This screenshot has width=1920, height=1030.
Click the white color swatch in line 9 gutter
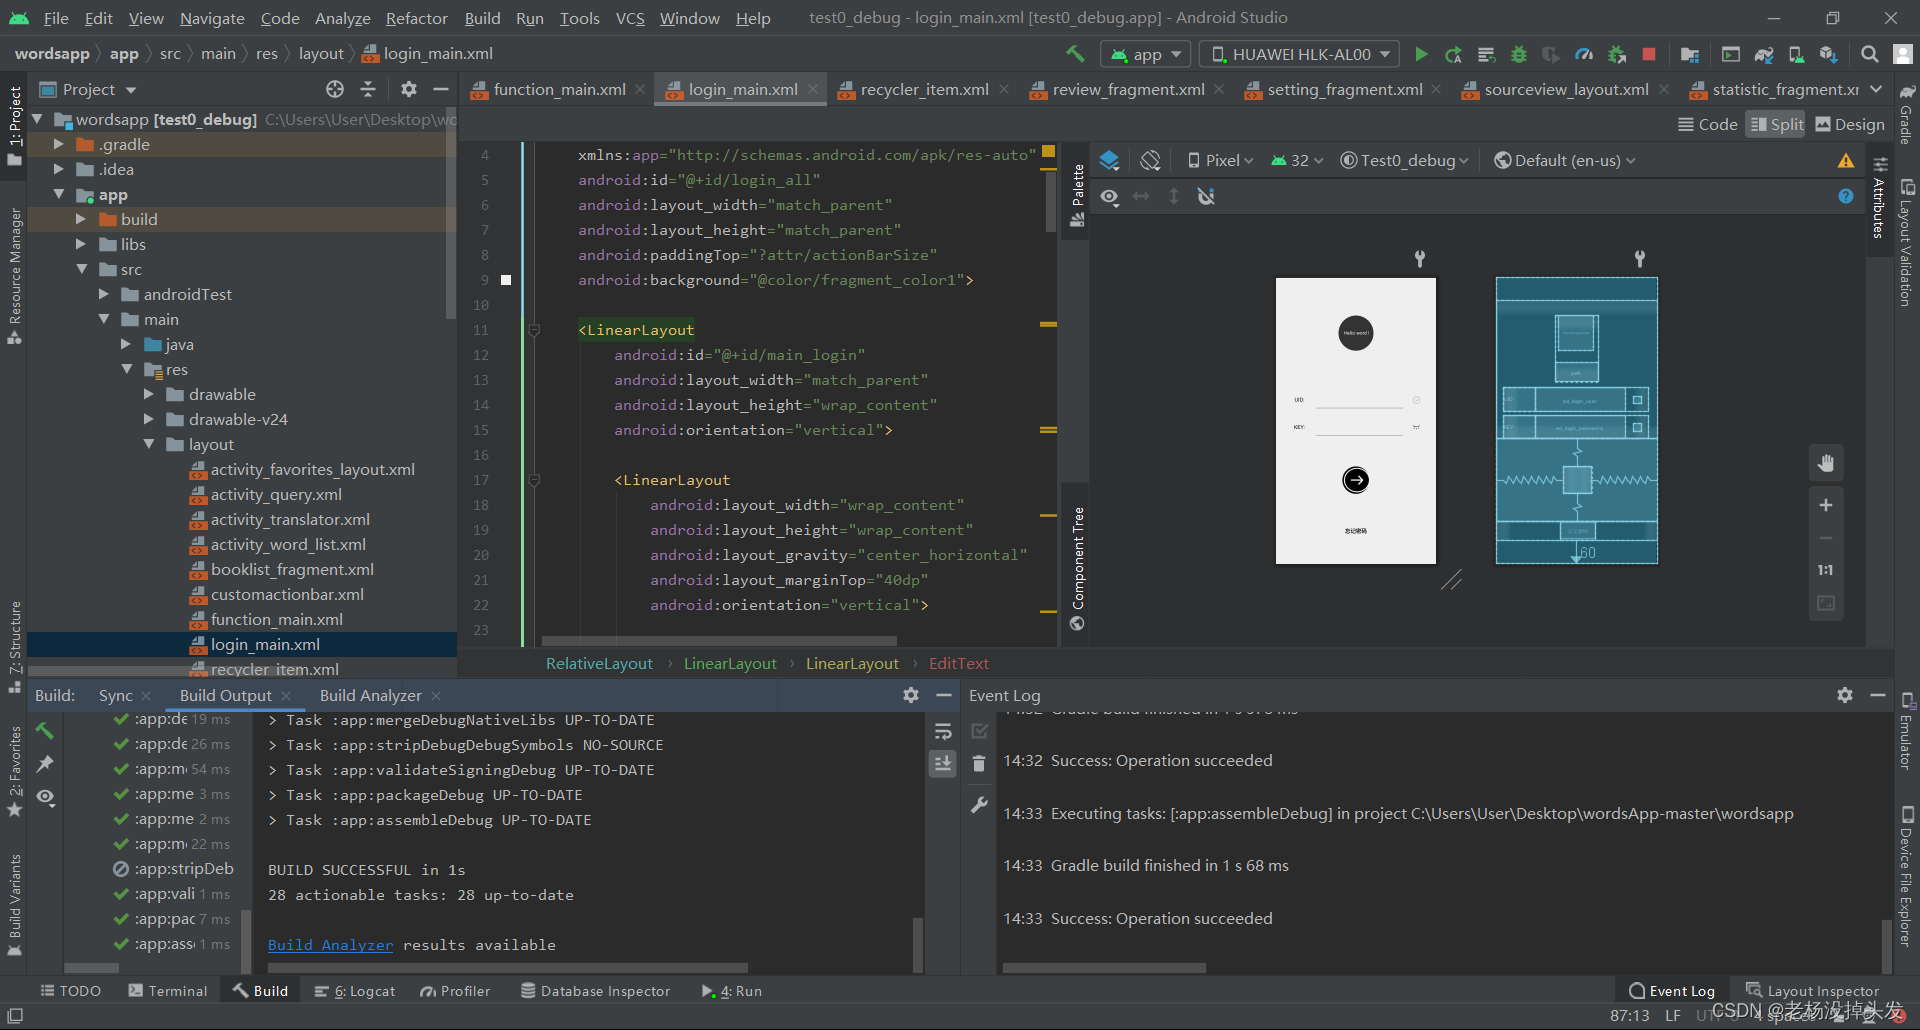(506, 280)
